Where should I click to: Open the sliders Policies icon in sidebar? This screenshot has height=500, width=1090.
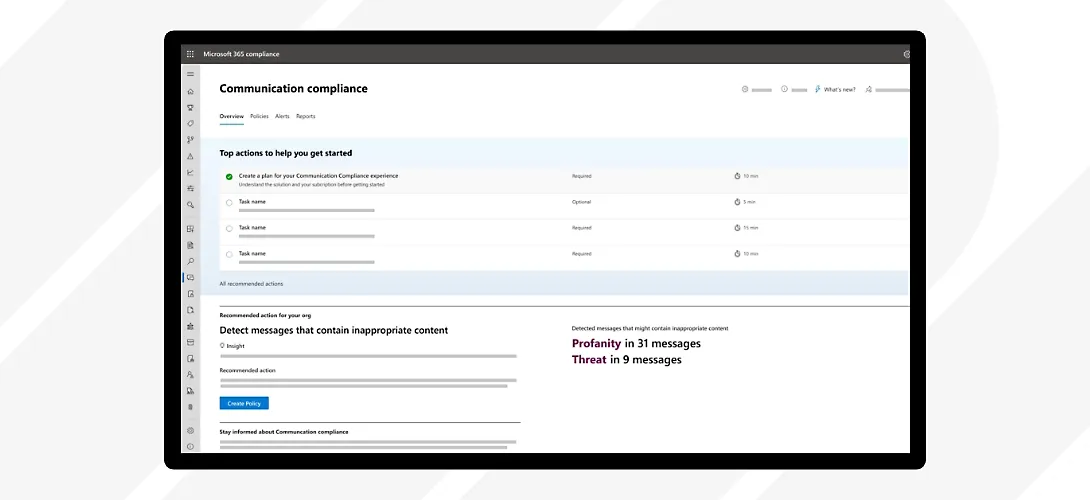click(190, 188)
